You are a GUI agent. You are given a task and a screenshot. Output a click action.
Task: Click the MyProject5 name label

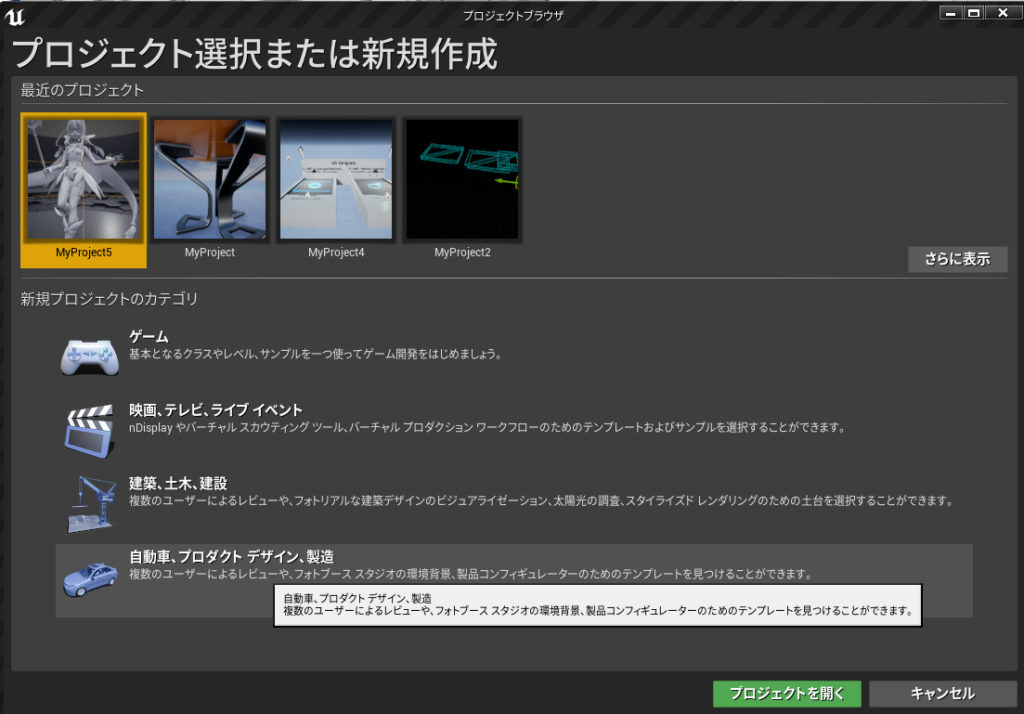tap(84, 253)
